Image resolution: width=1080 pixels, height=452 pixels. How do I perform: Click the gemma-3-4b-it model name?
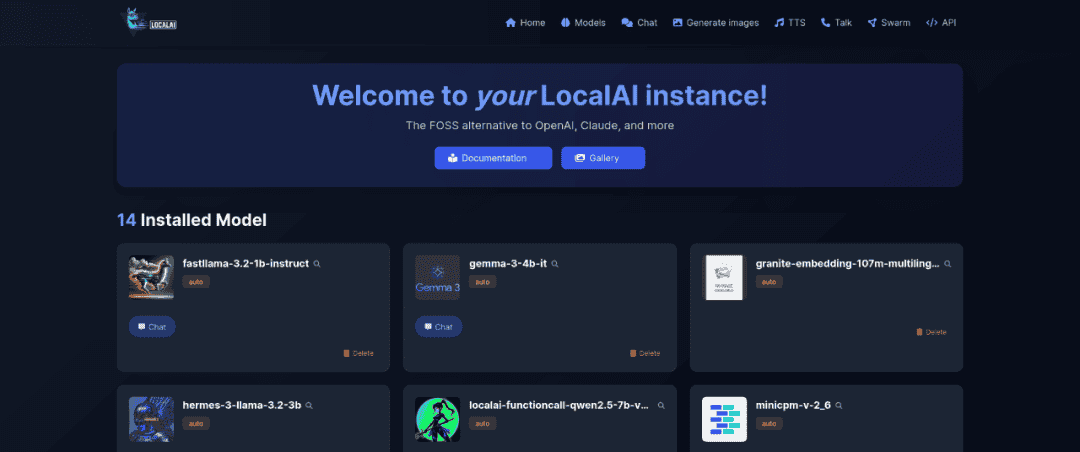[508, 263]
